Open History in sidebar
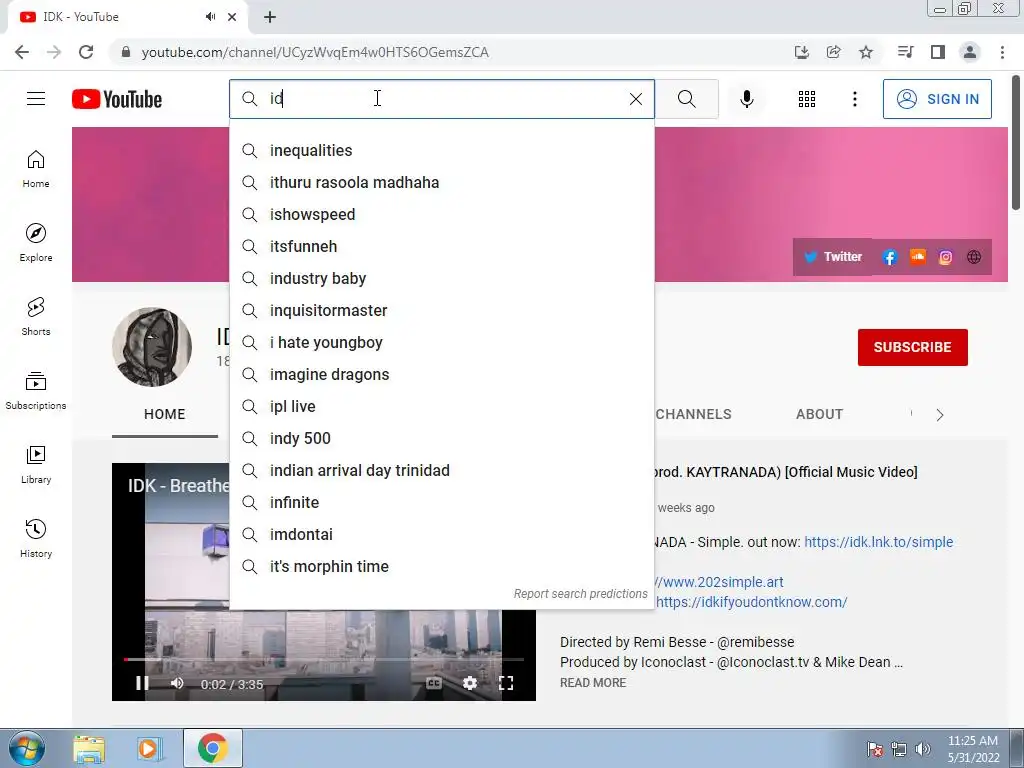The height and width of the screenshot is (768, 1024). [x=36, y=538]
